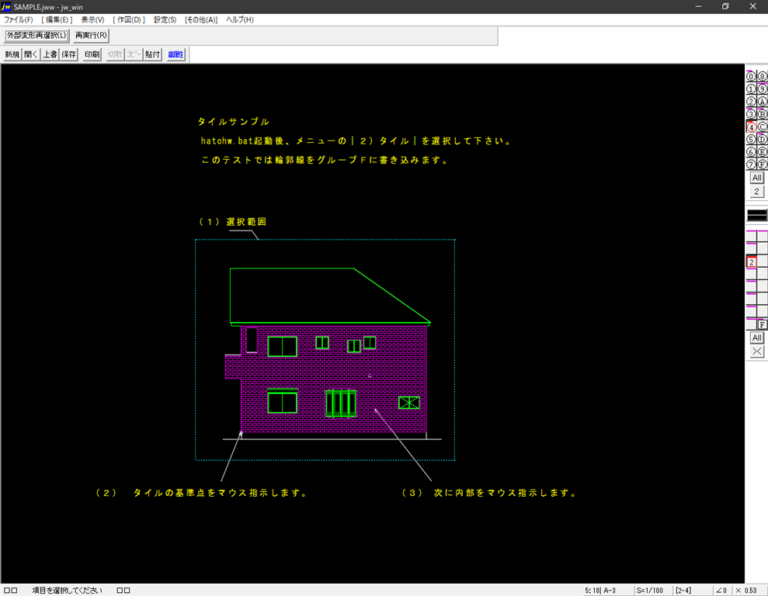Click the 印刷 (Print) toolbar button
This screenshot has height=596, width=768.
92,55
